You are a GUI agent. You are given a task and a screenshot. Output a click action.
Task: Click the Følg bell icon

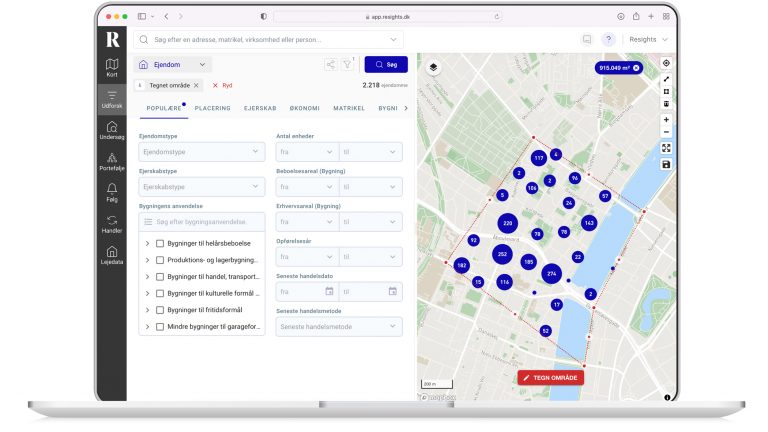[112, 192]
